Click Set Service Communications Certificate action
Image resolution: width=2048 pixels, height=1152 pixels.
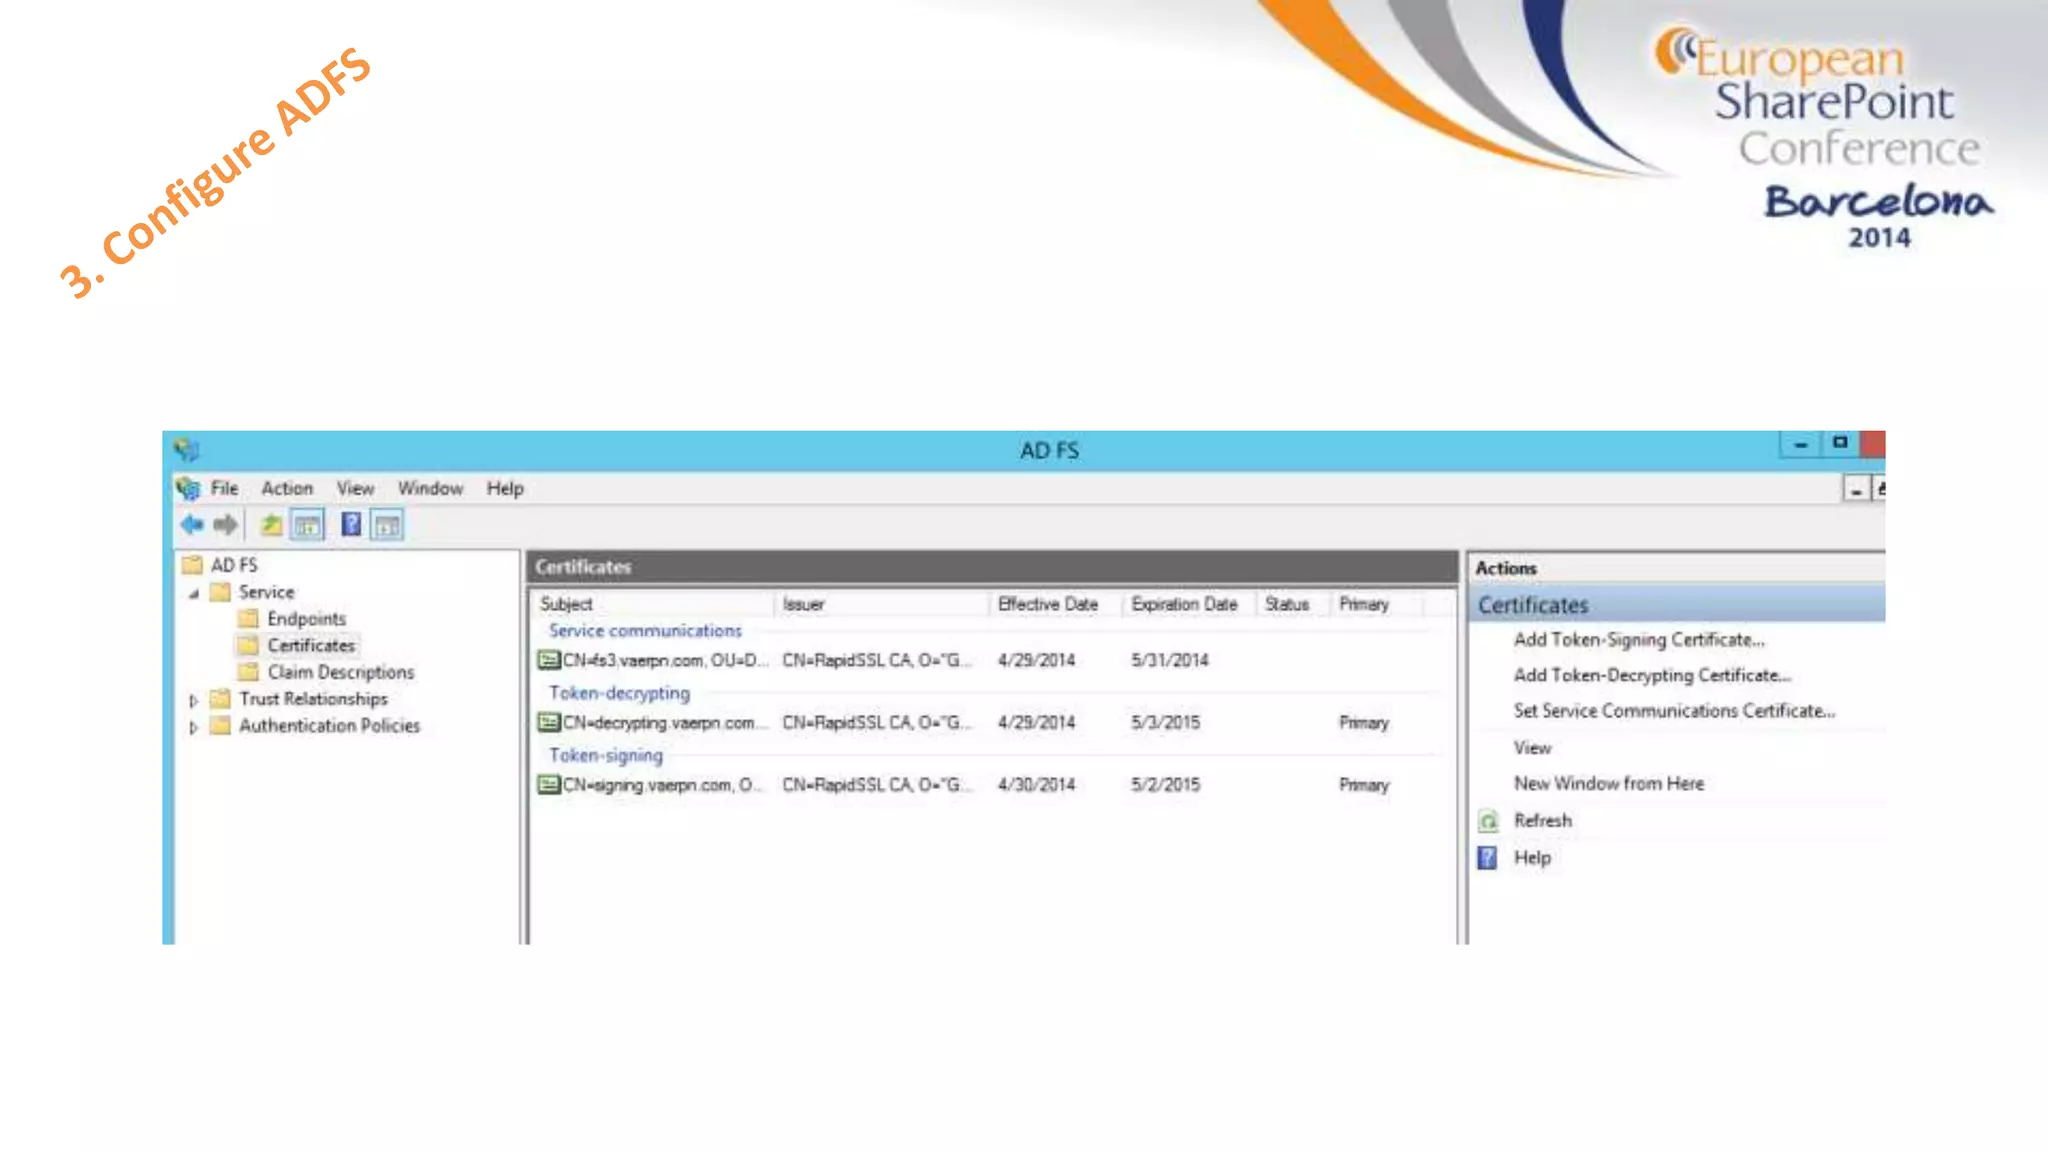click(x=1673, y=711)
